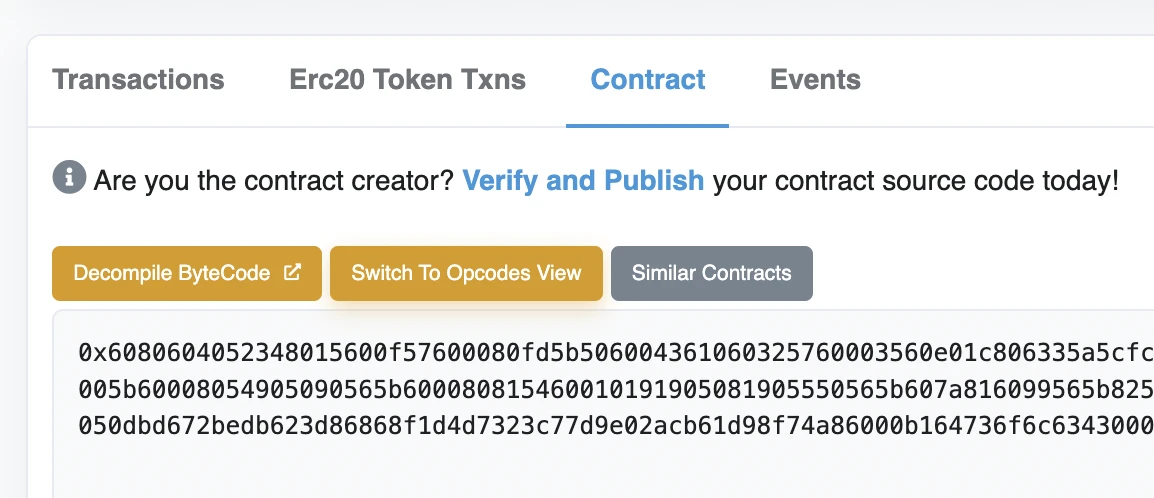Switch To Opcodes View
The height and width of the screenshot is (498, 1154).
pos(466,273)
